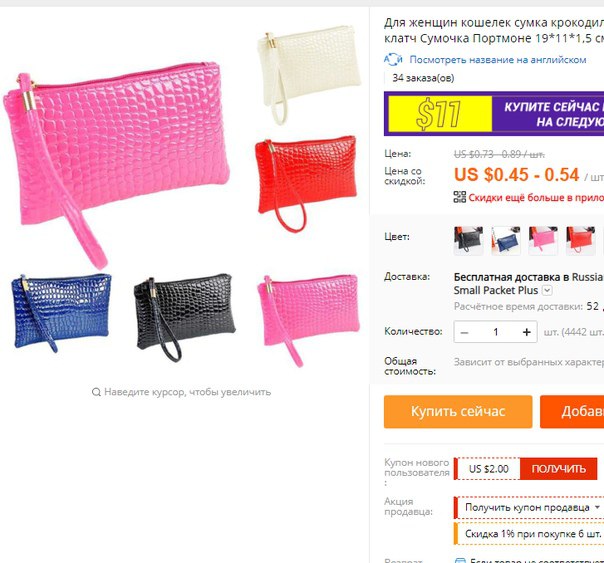This screenshot has width=604, height=563.
Task: Click the magnifier icon under product image
Action: (96, 392)
